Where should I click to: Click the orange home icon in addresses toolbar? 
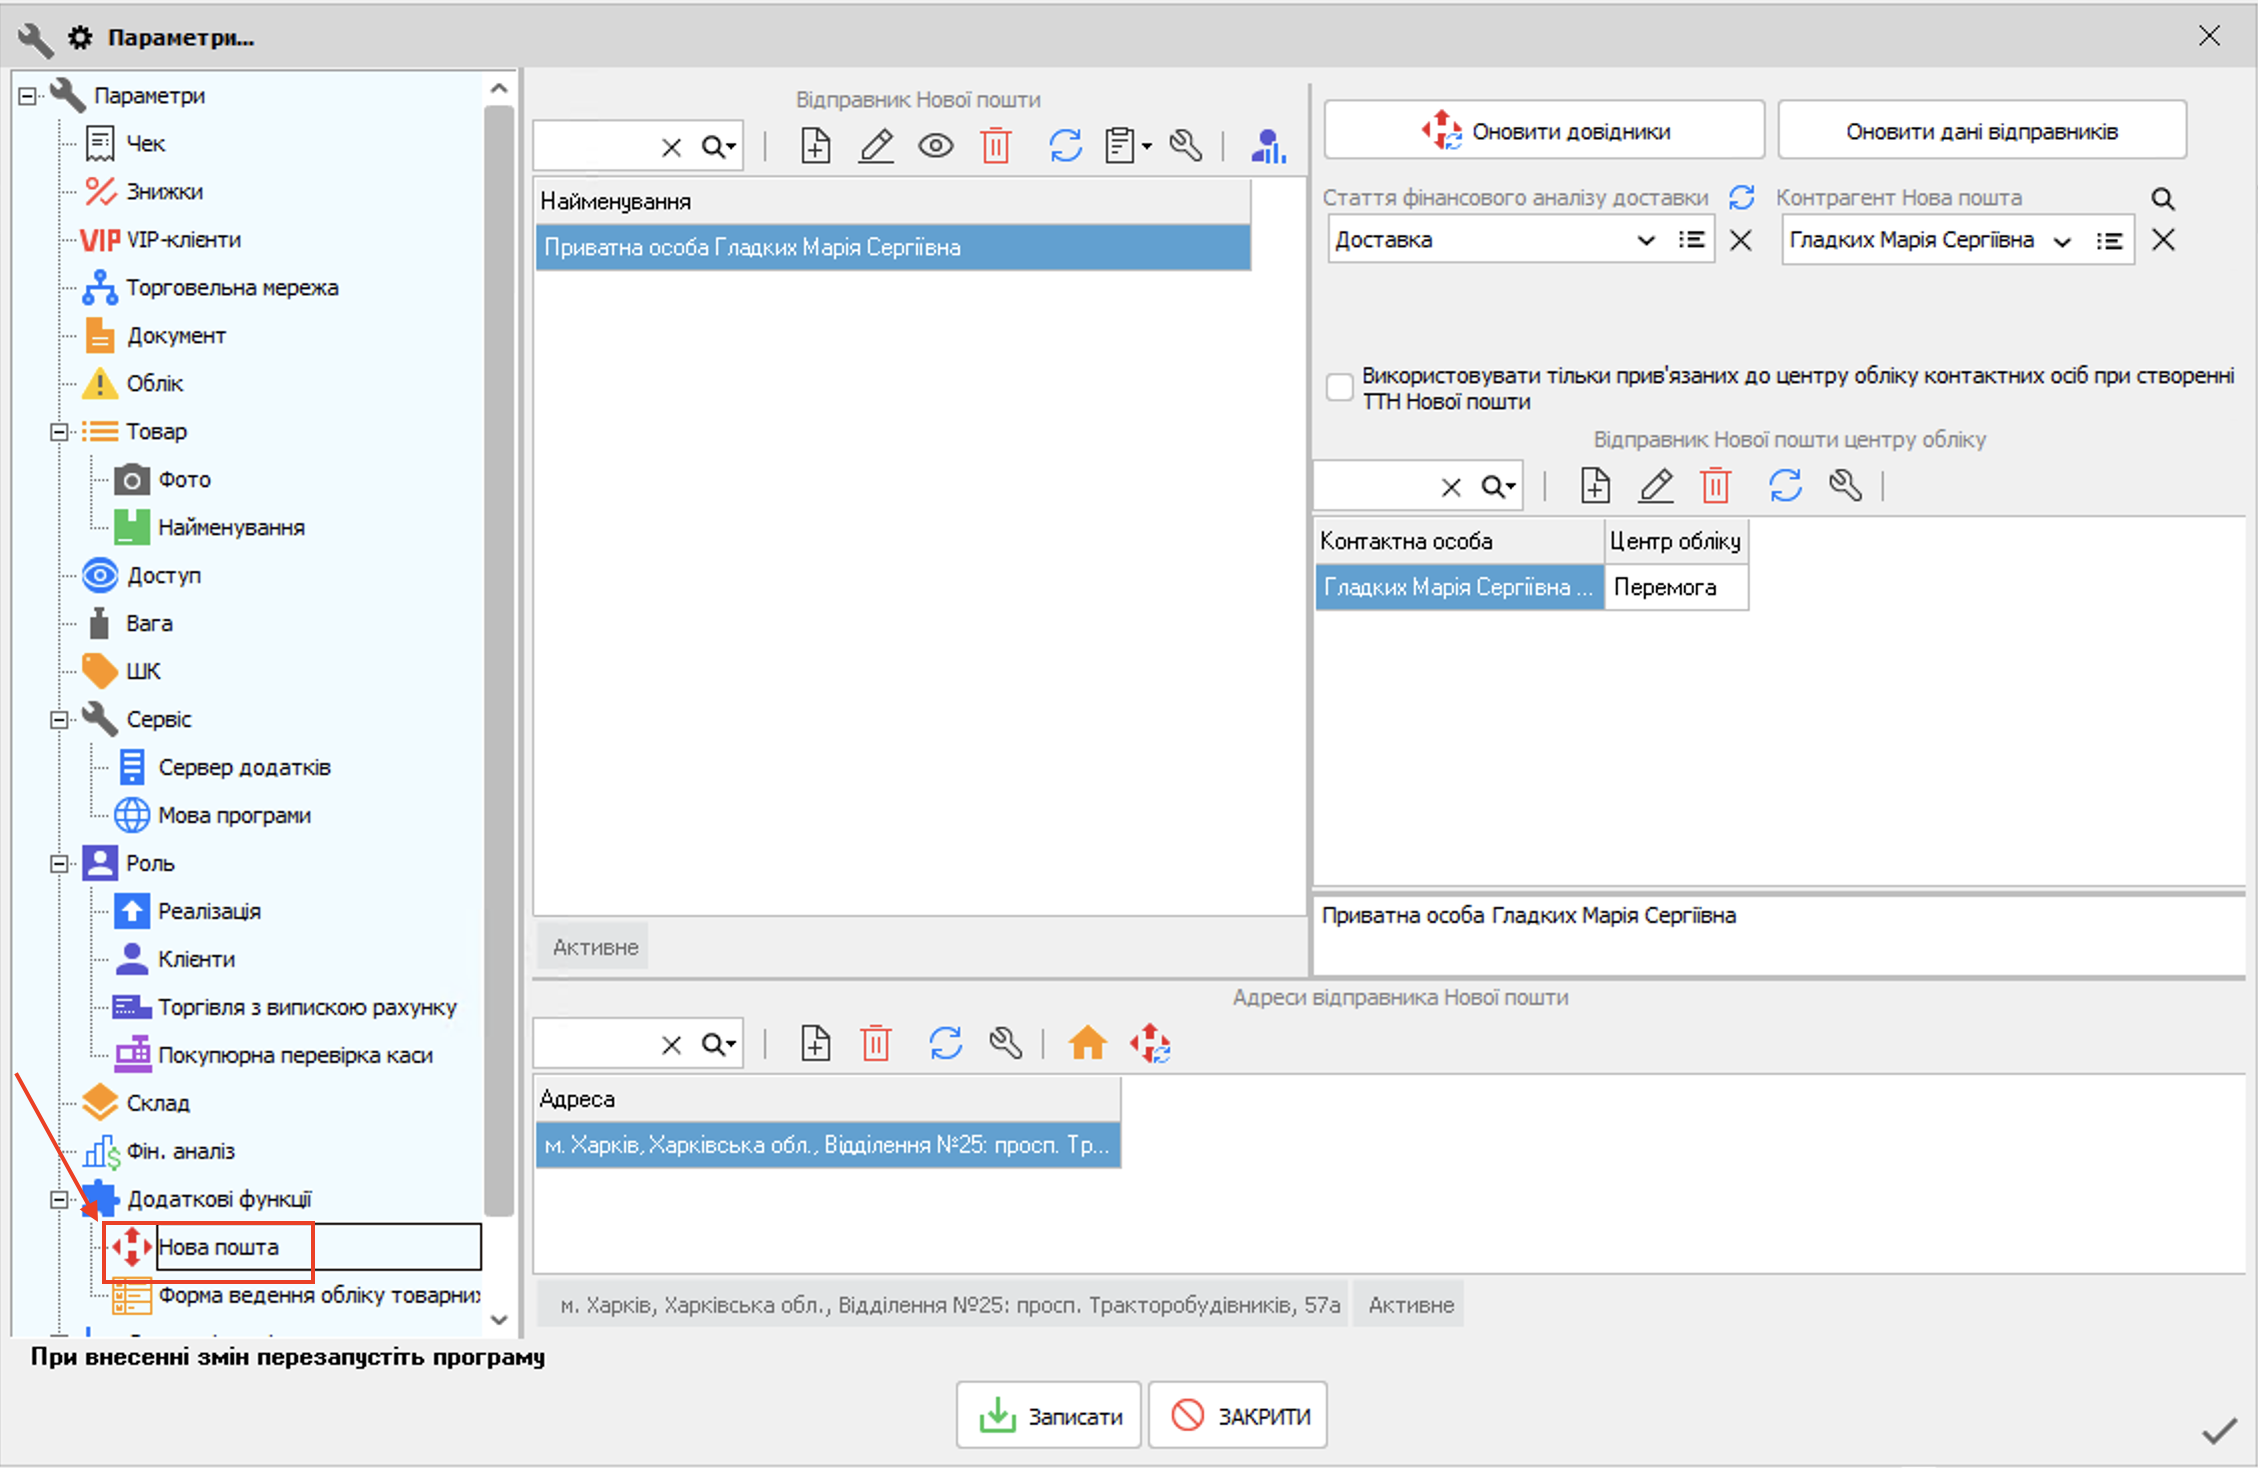click(1087, 1044)
